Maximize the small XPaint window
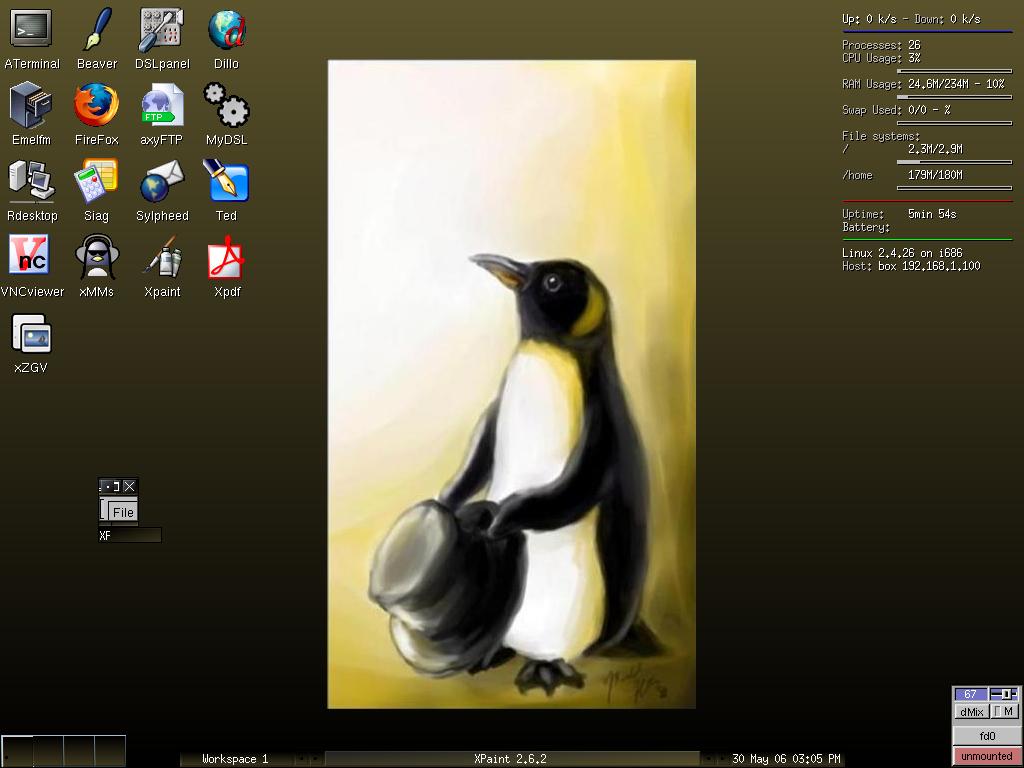 115,487
